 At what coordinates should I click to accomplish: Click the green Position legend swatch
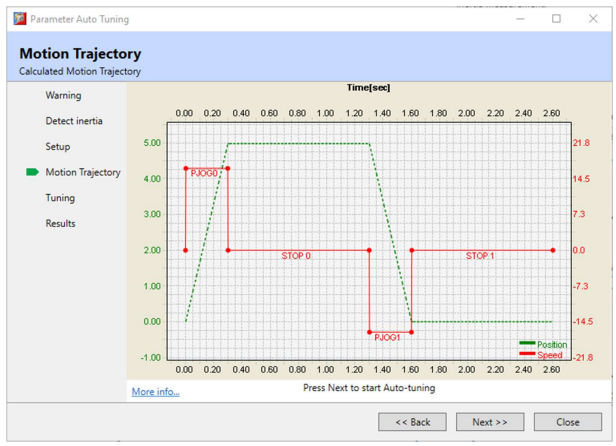coord(527,343)
